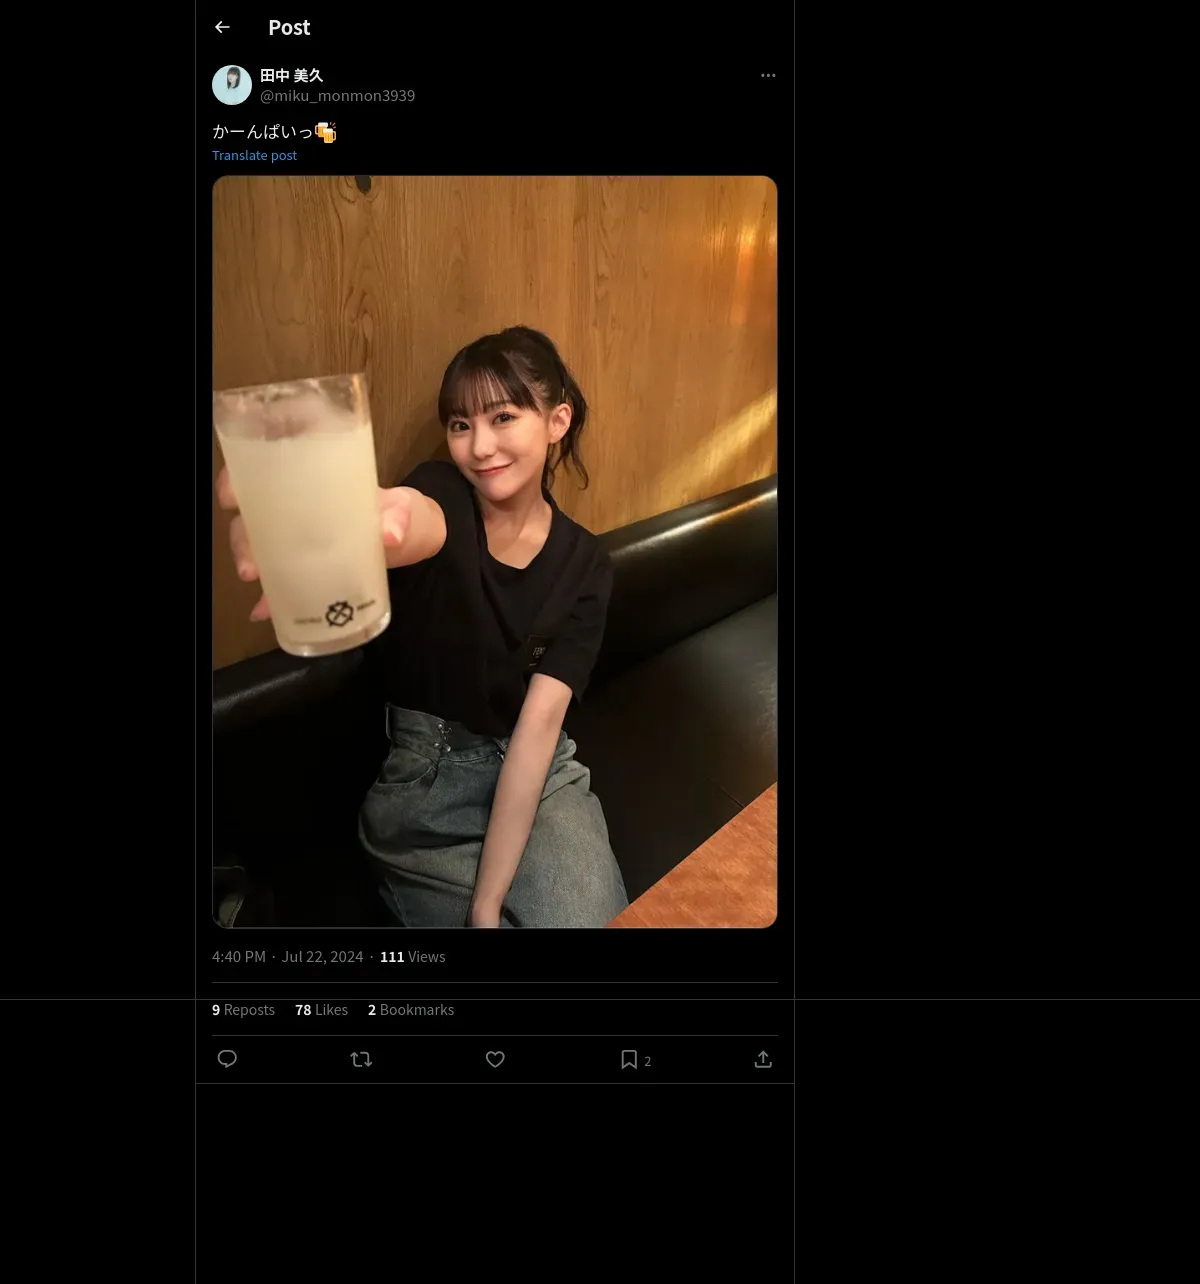The height and width of the screenshot is (1284, 1200).
Task: Click the @miku_monmon3939 handle
Action: (x=337, y=96)
